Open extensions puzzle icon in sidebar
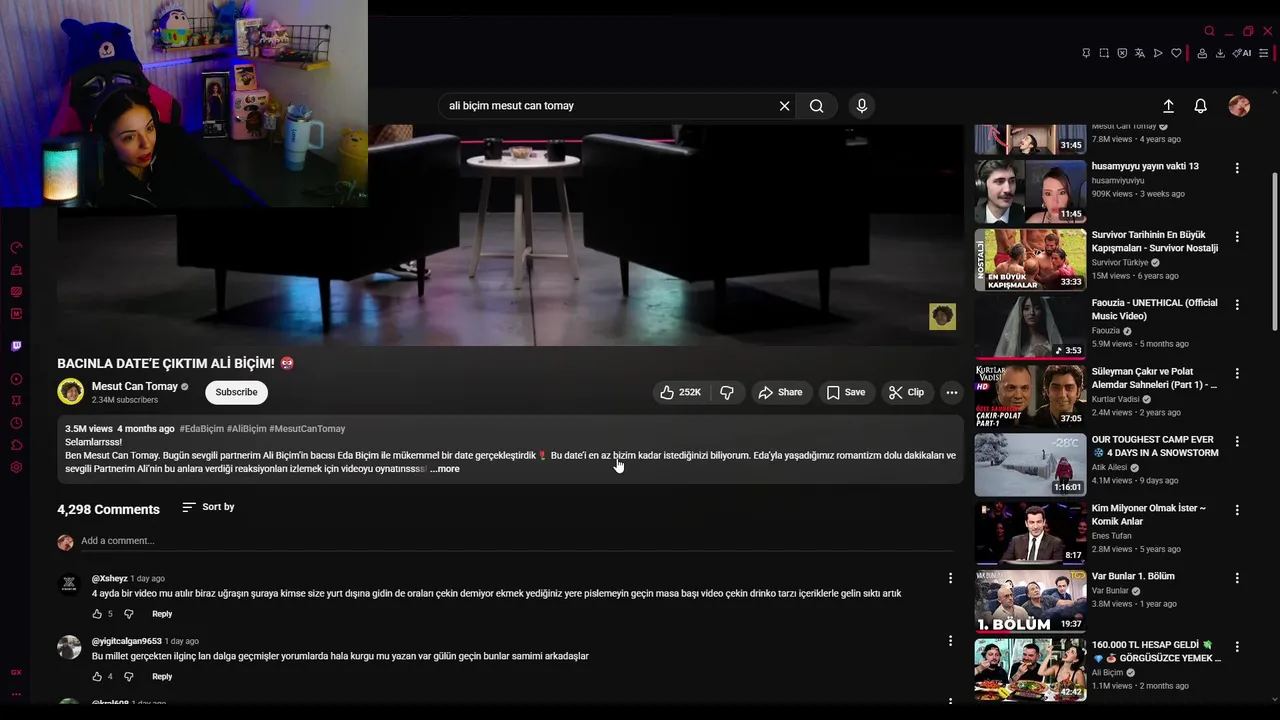The width and height of the screenshot is (1280, 720). point(16,445)
